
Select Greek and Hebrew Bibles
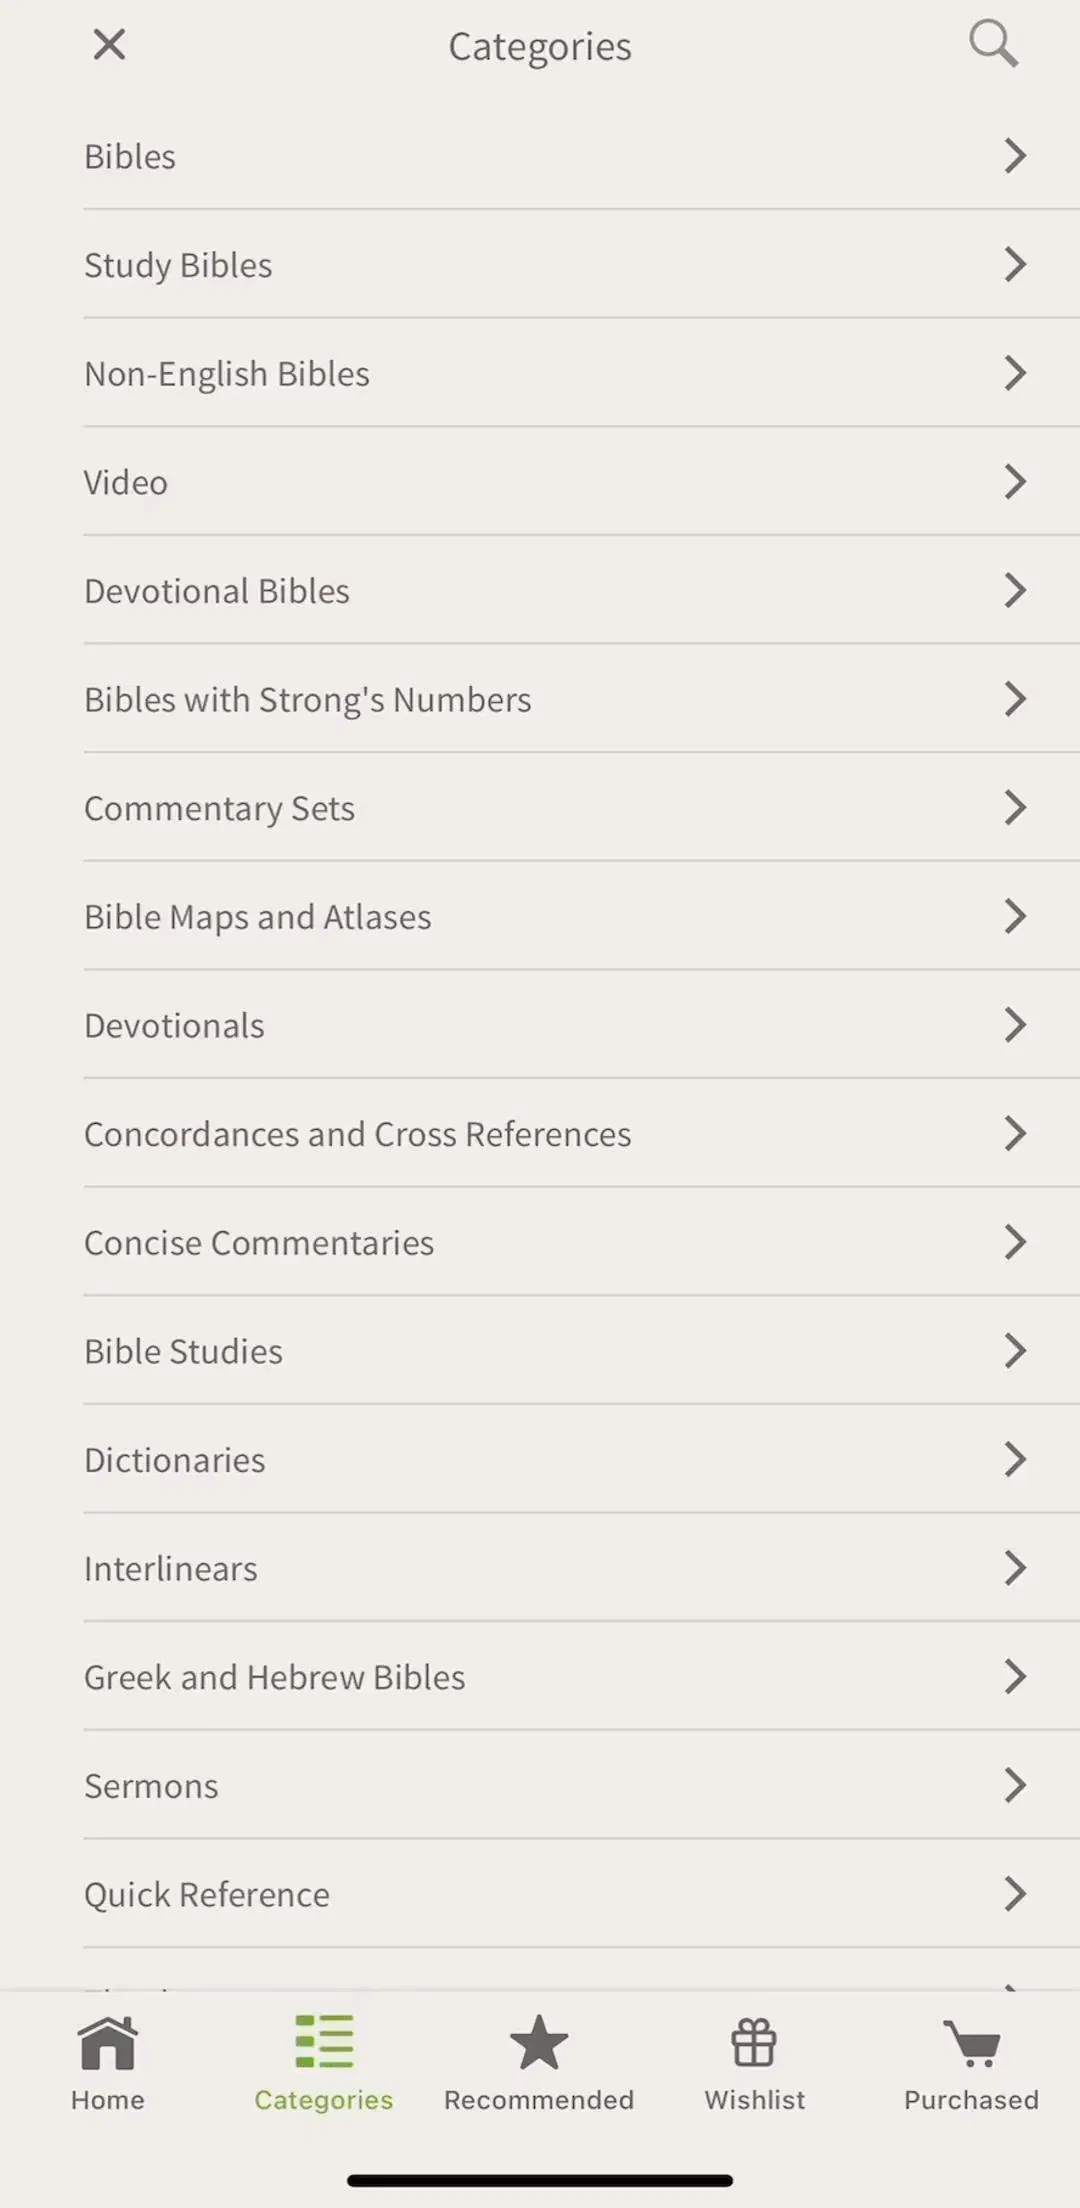(x=581, y=1677)
